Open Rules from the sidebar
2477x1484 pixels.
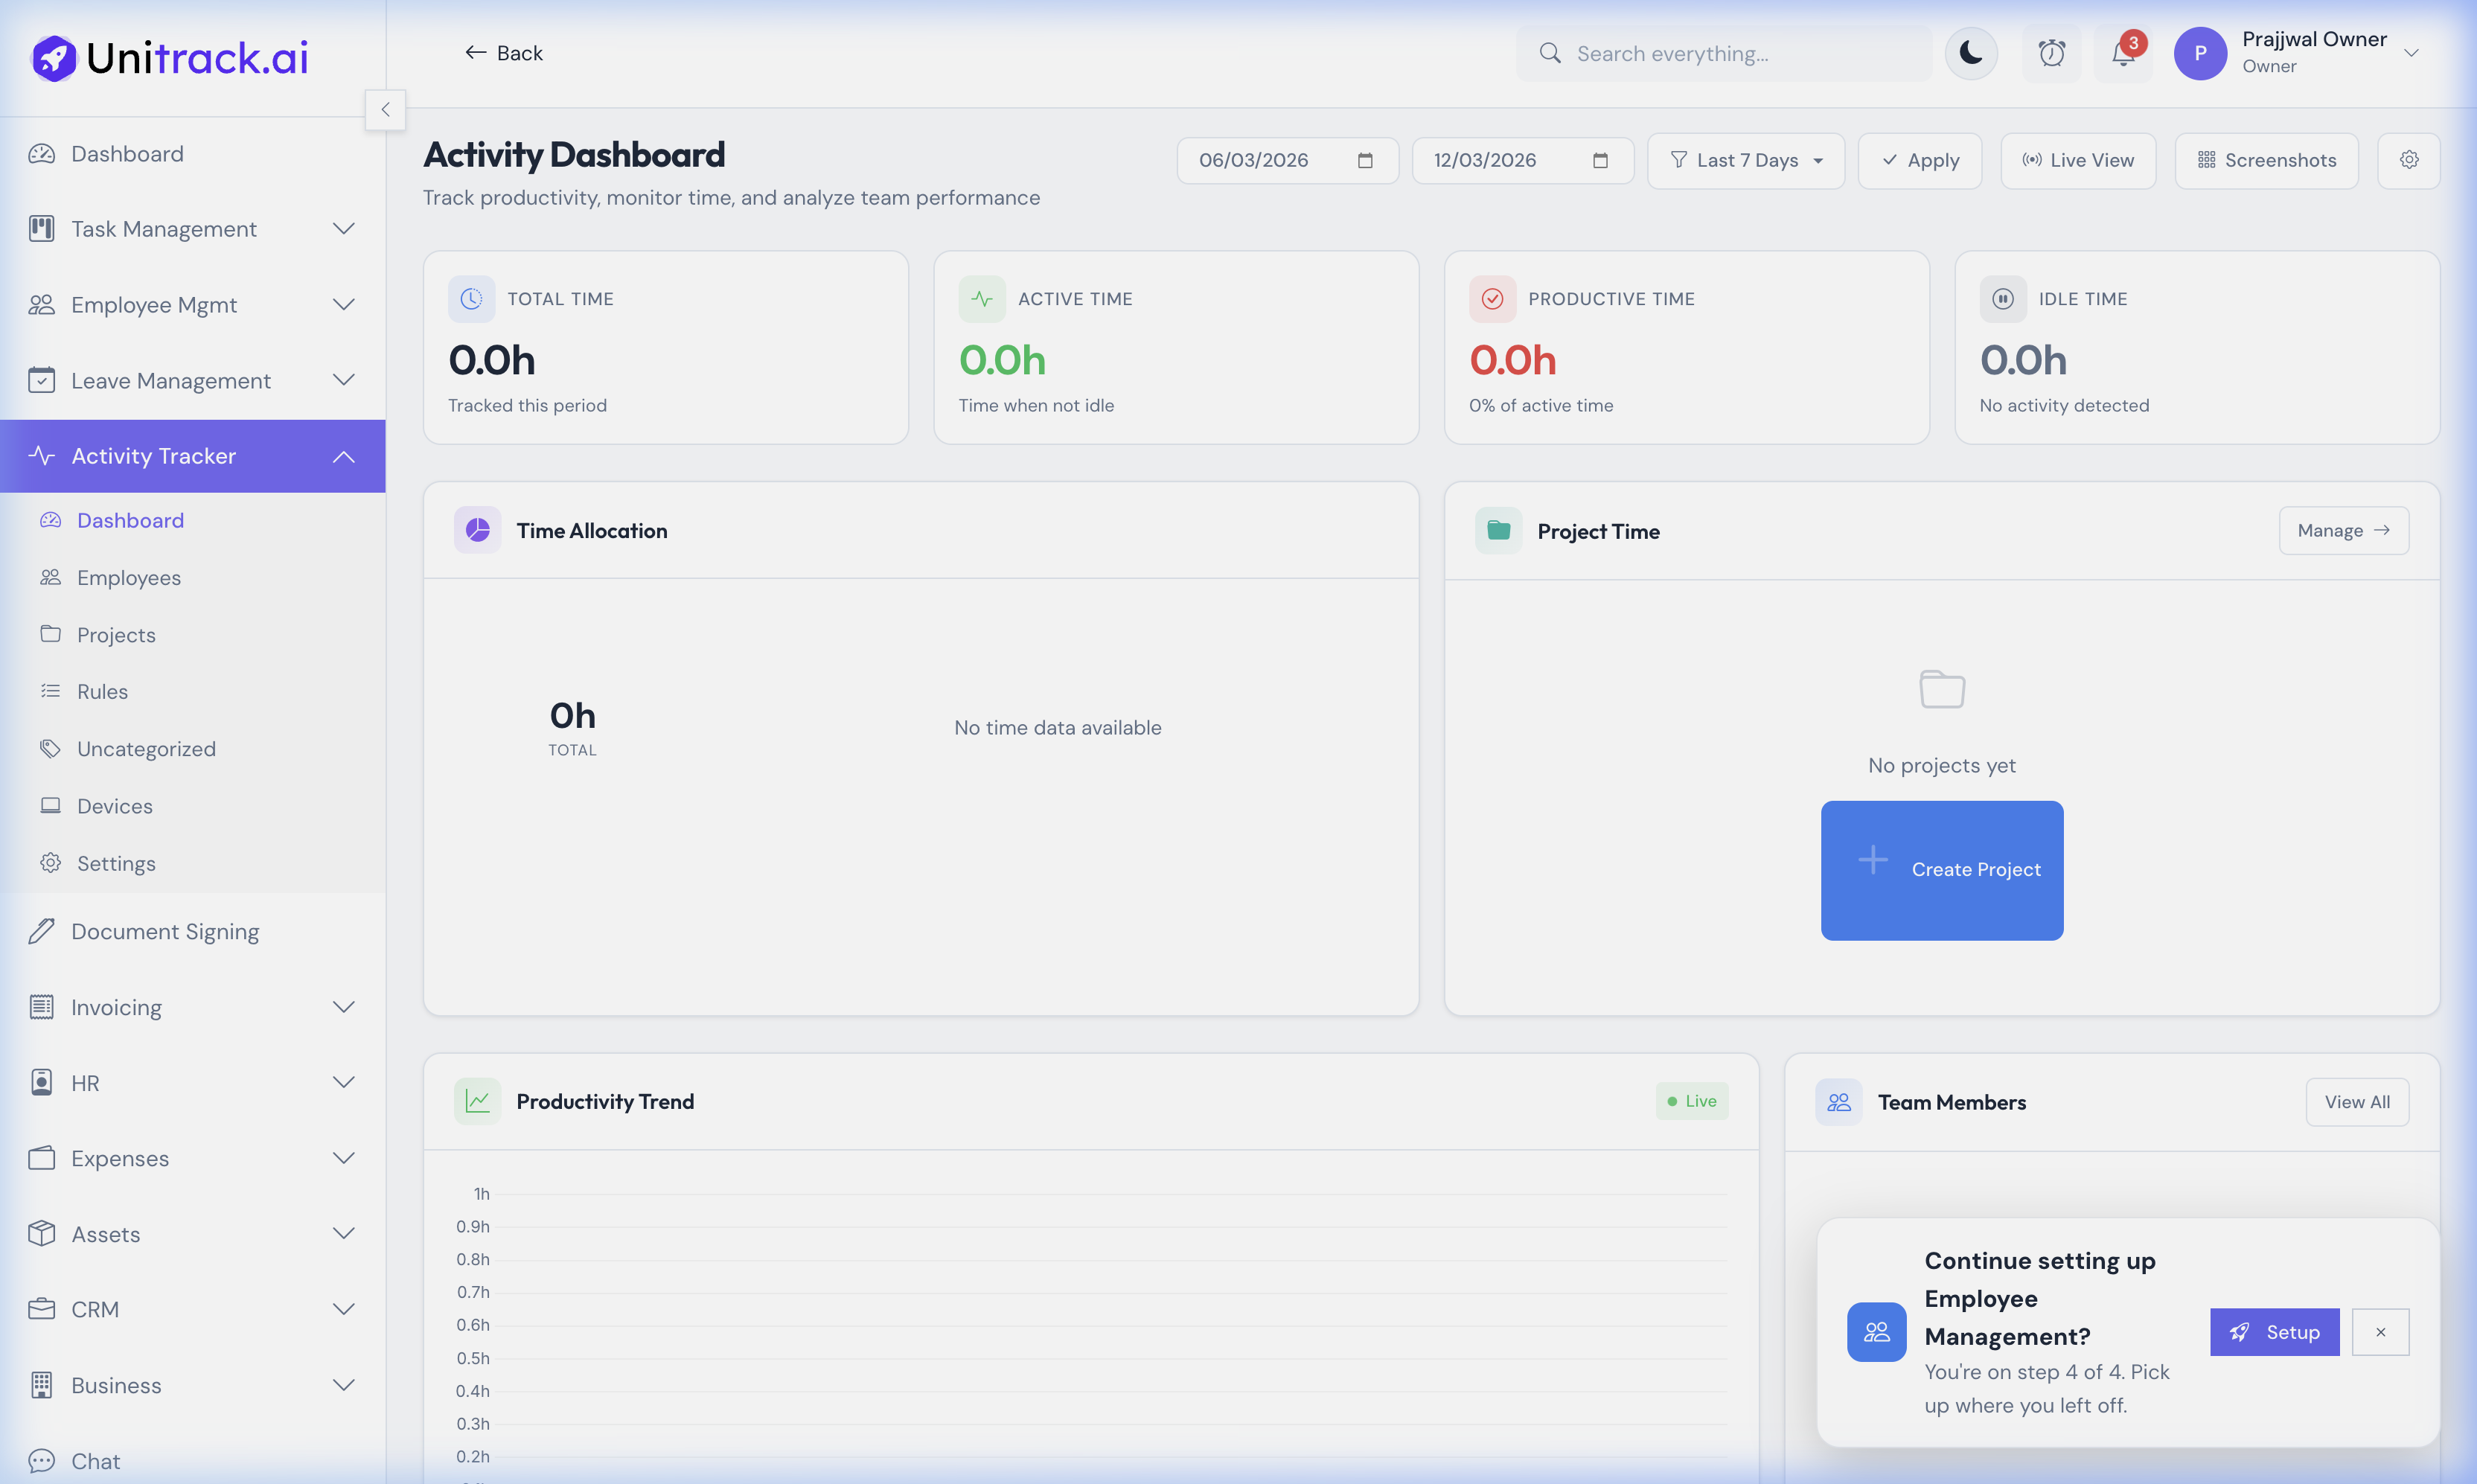[103, 691]
